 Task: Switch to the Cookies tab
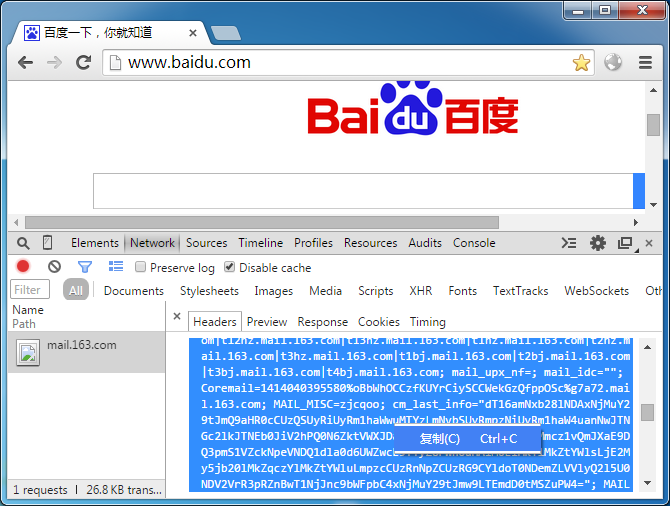(379, 322)
